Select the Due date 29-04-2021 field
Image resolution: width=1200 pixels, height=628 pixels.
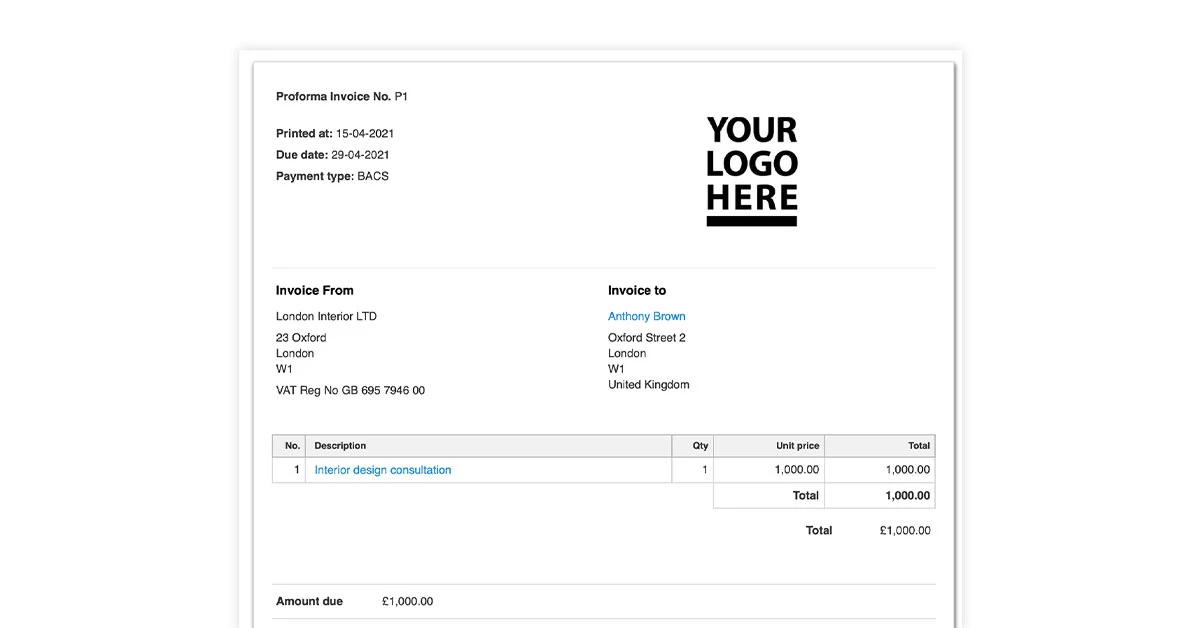[x=357, y=154]
